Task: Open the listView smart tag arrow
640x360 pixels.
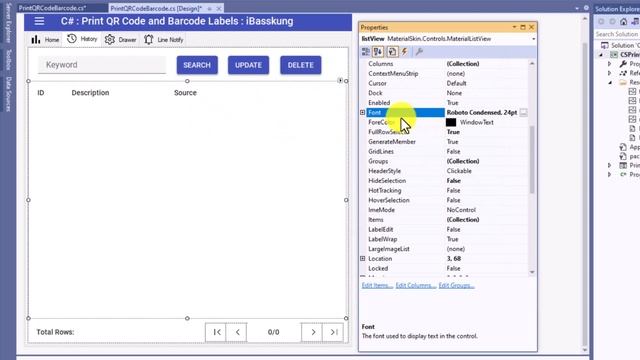Action: click(x=340, y=80)
